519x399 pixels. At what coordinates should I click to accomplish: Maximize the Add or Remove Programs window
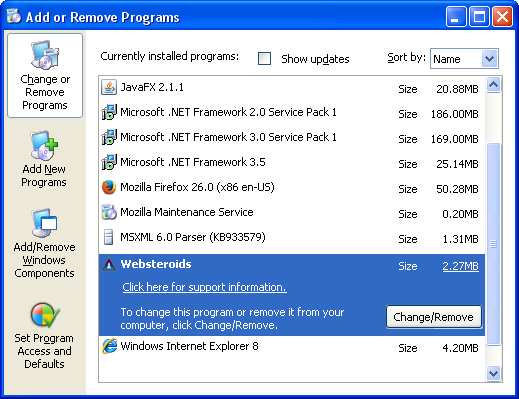[x=479, y=17]
